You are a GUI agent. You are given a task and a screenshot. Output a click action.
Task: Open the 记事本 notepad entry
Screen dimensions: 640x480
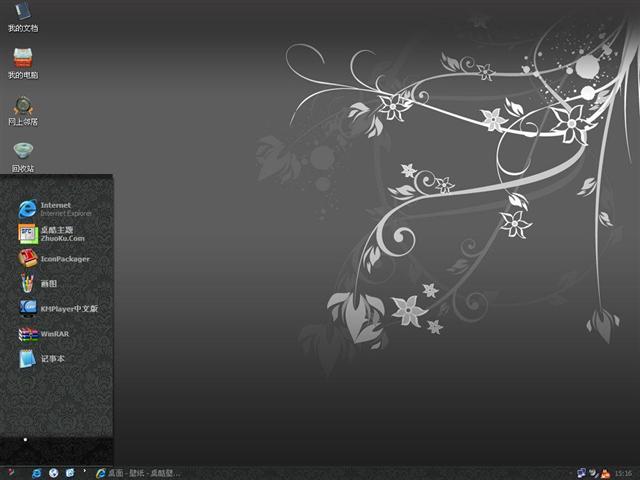pyautogui.click(x=42, y=358)
